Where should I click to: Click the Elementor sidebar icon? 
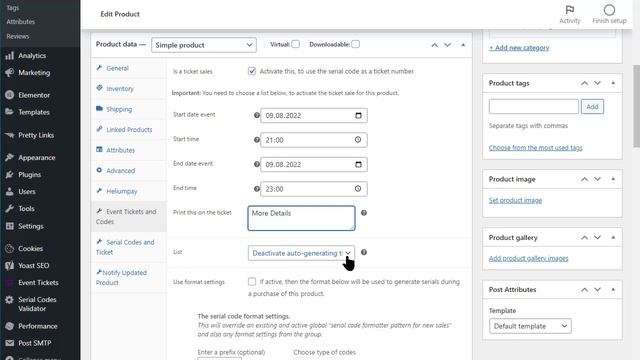click(9, 95)
